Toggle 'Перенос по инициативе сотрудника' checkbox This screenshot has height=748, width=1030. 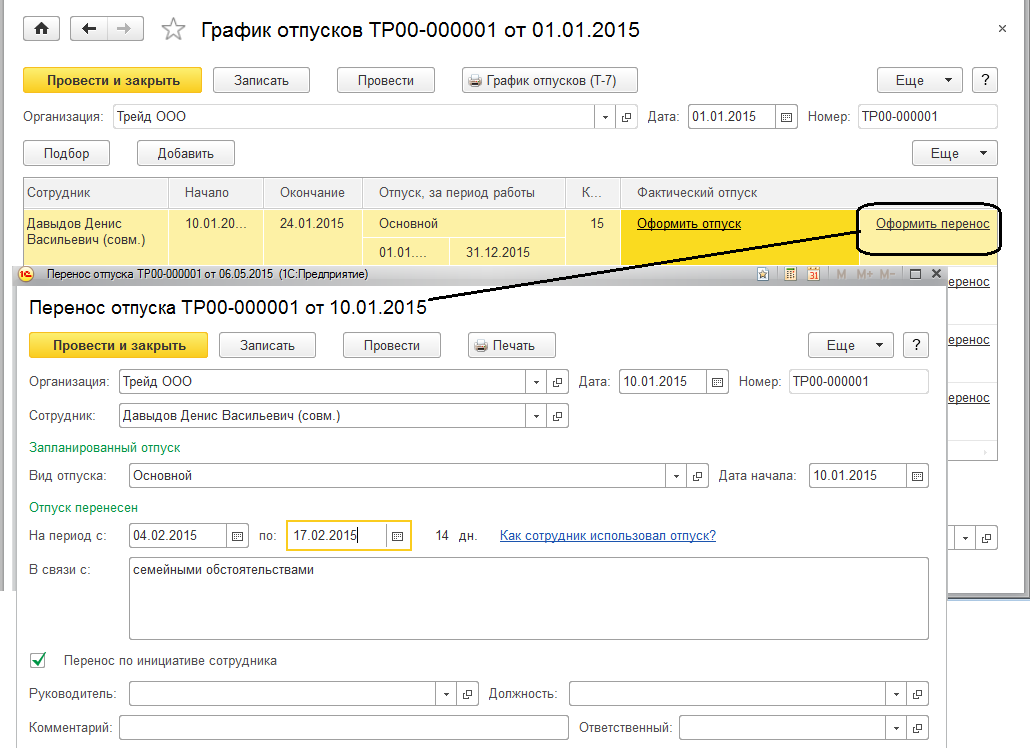click(39, 660)
